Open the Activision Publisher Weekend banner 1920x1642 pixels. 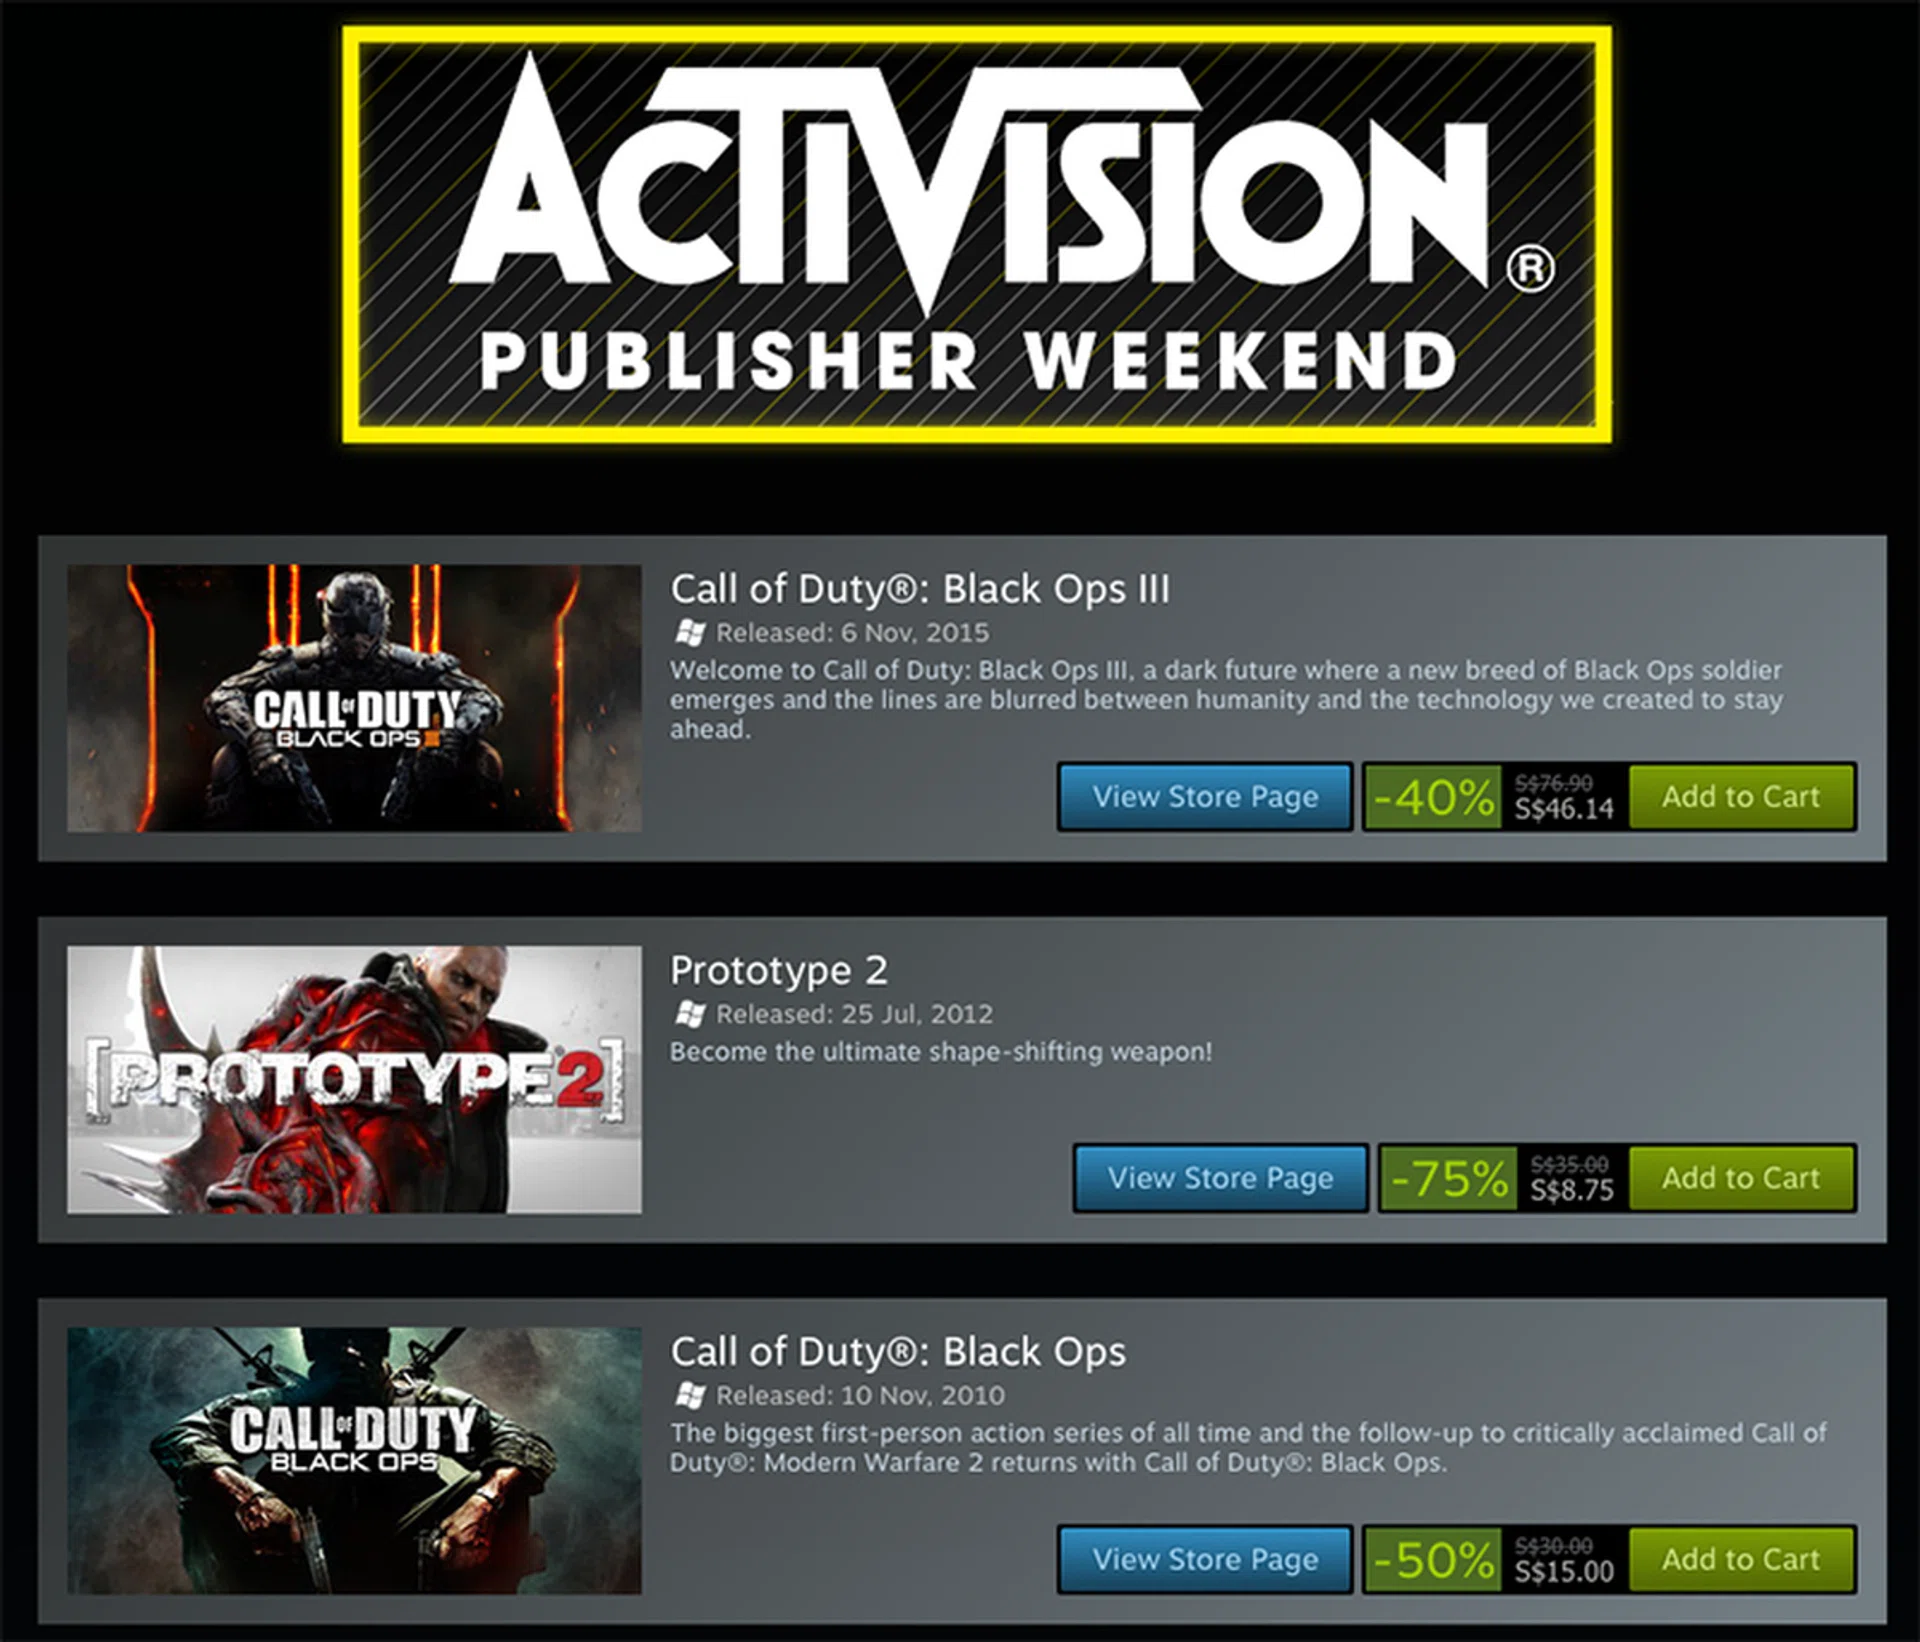(976, 235)
